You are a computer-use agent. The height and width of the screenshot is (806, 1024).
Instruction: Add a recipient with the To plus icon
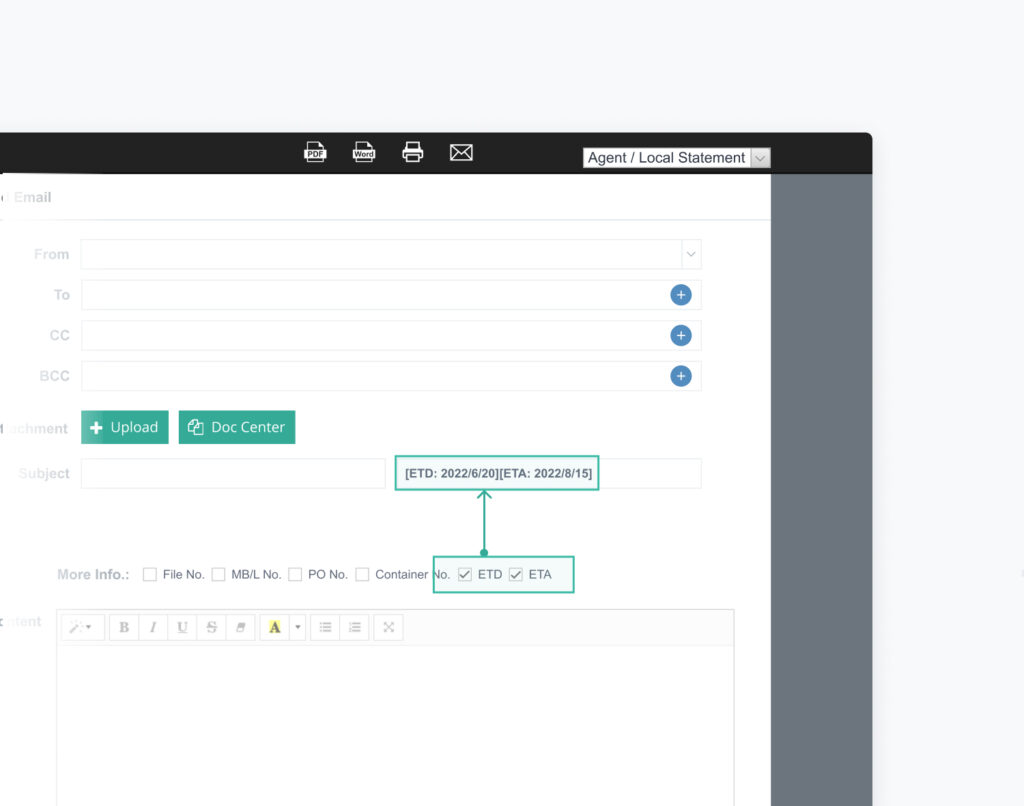pyautogui.click(x=681, y=295)
